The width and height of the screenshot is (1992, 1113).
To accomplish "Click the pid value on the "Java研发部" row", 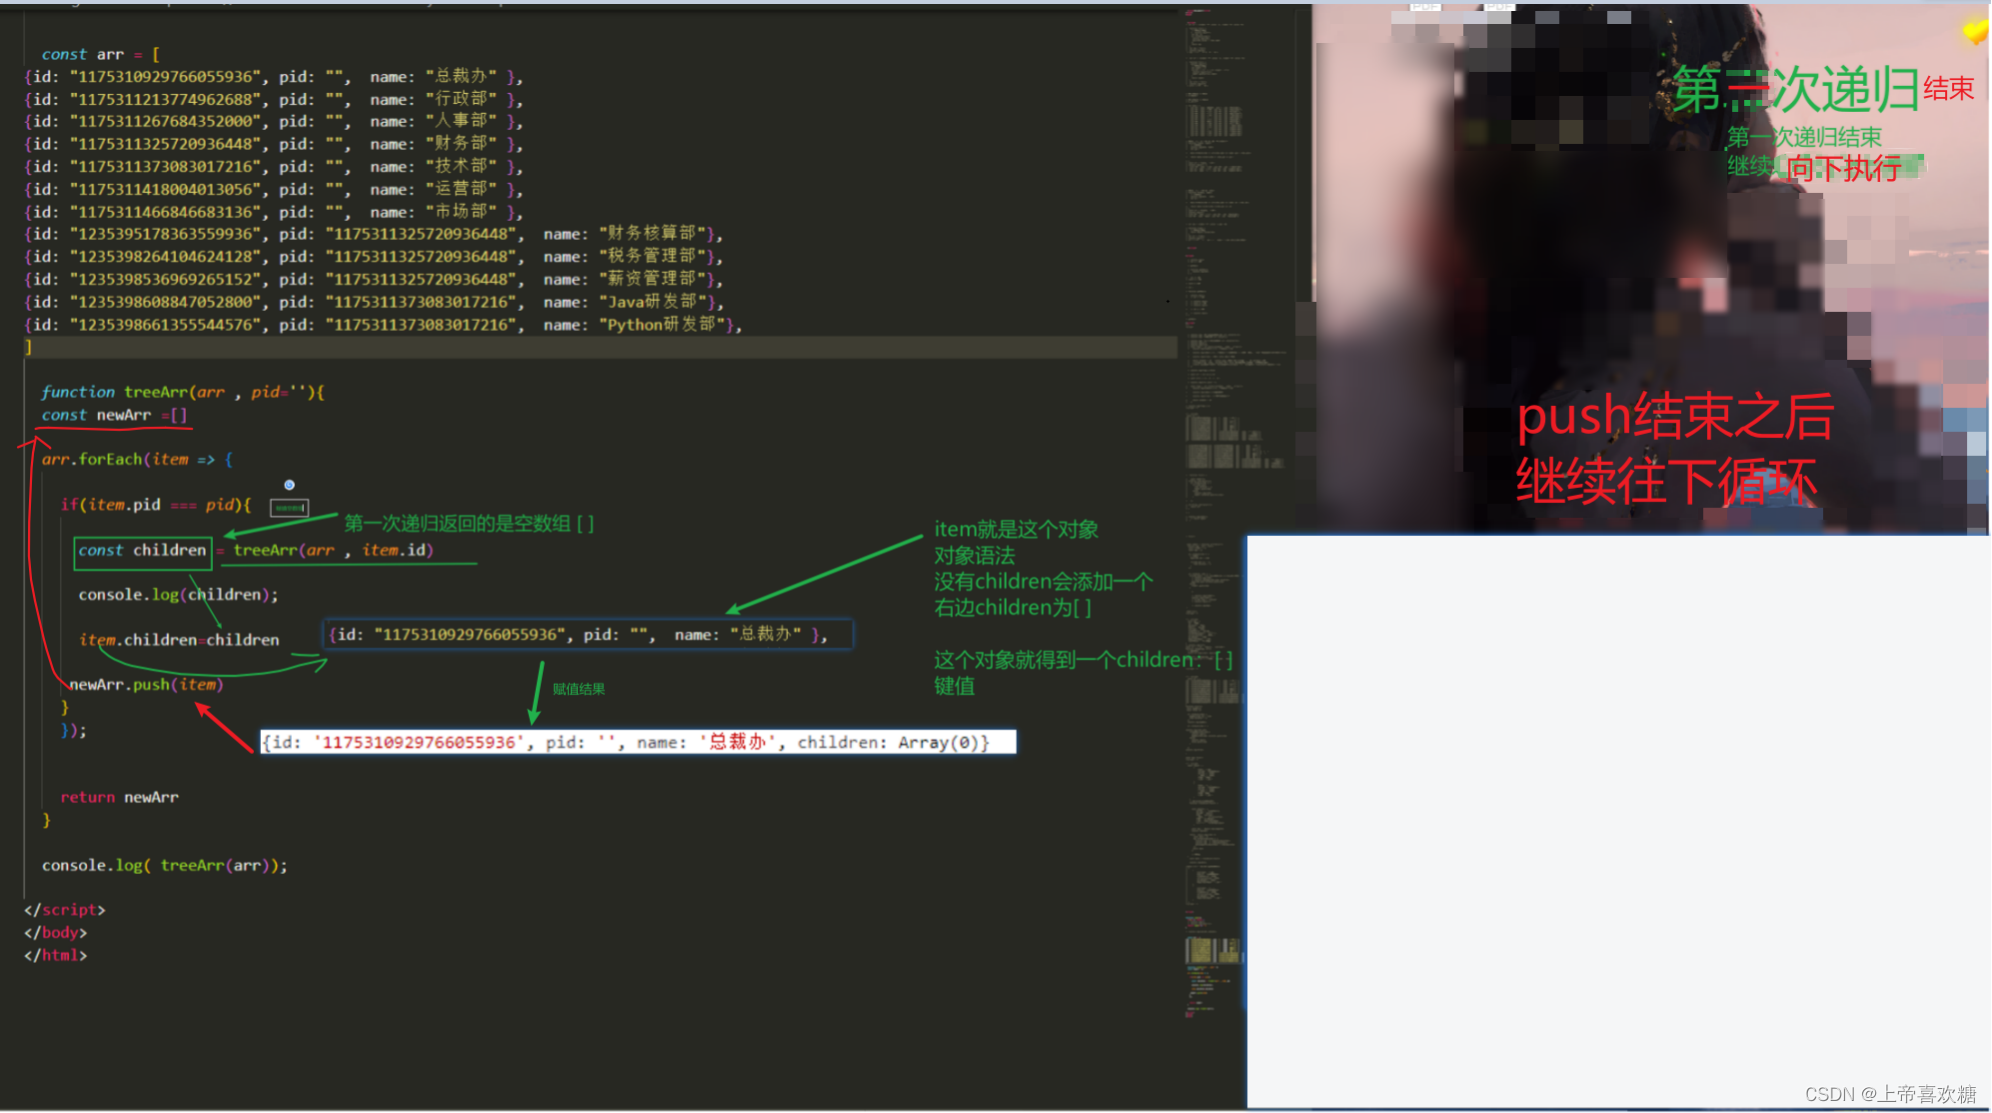I will click(x=421, y=302).
